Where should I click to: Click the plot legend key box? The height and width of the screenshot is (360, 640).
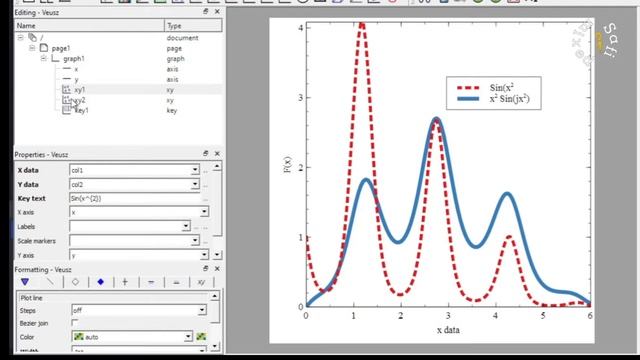(x=493, y=93)
